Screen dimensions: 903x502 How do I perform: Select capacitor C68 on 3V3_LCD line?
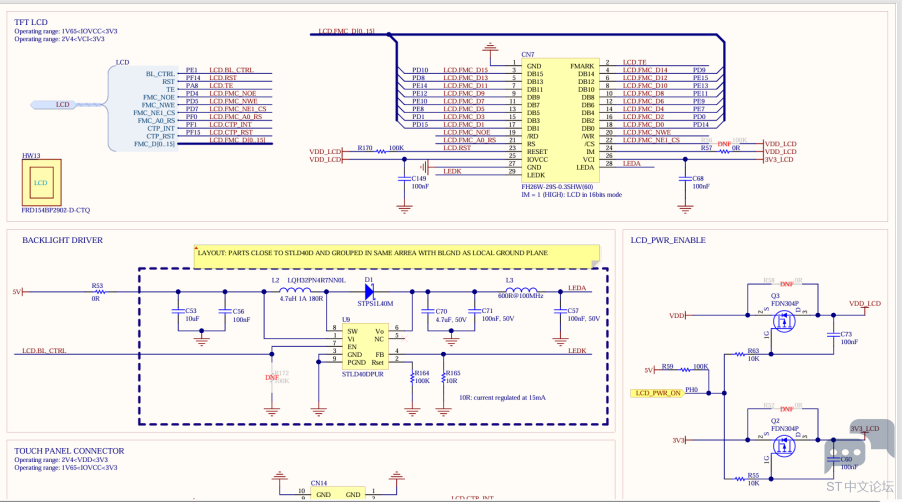[685, 179]
